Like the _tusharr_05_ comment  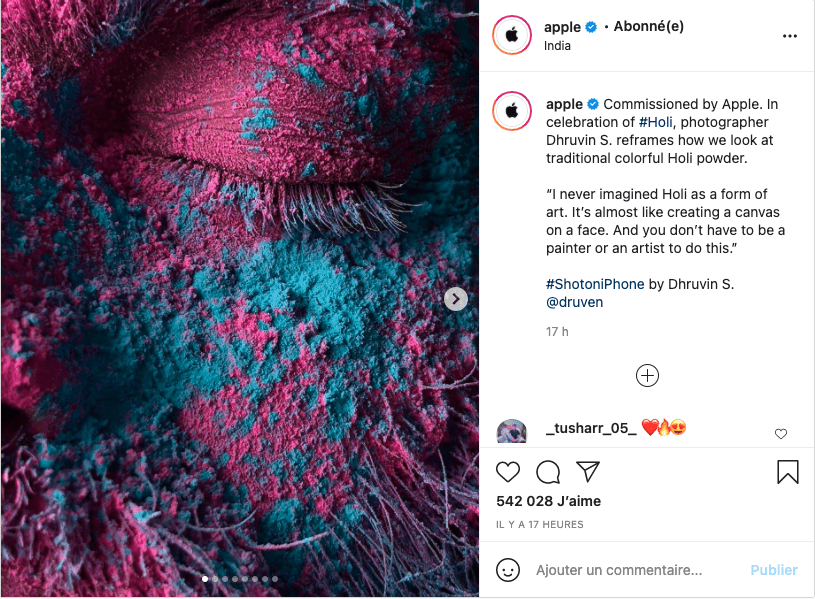781,434
